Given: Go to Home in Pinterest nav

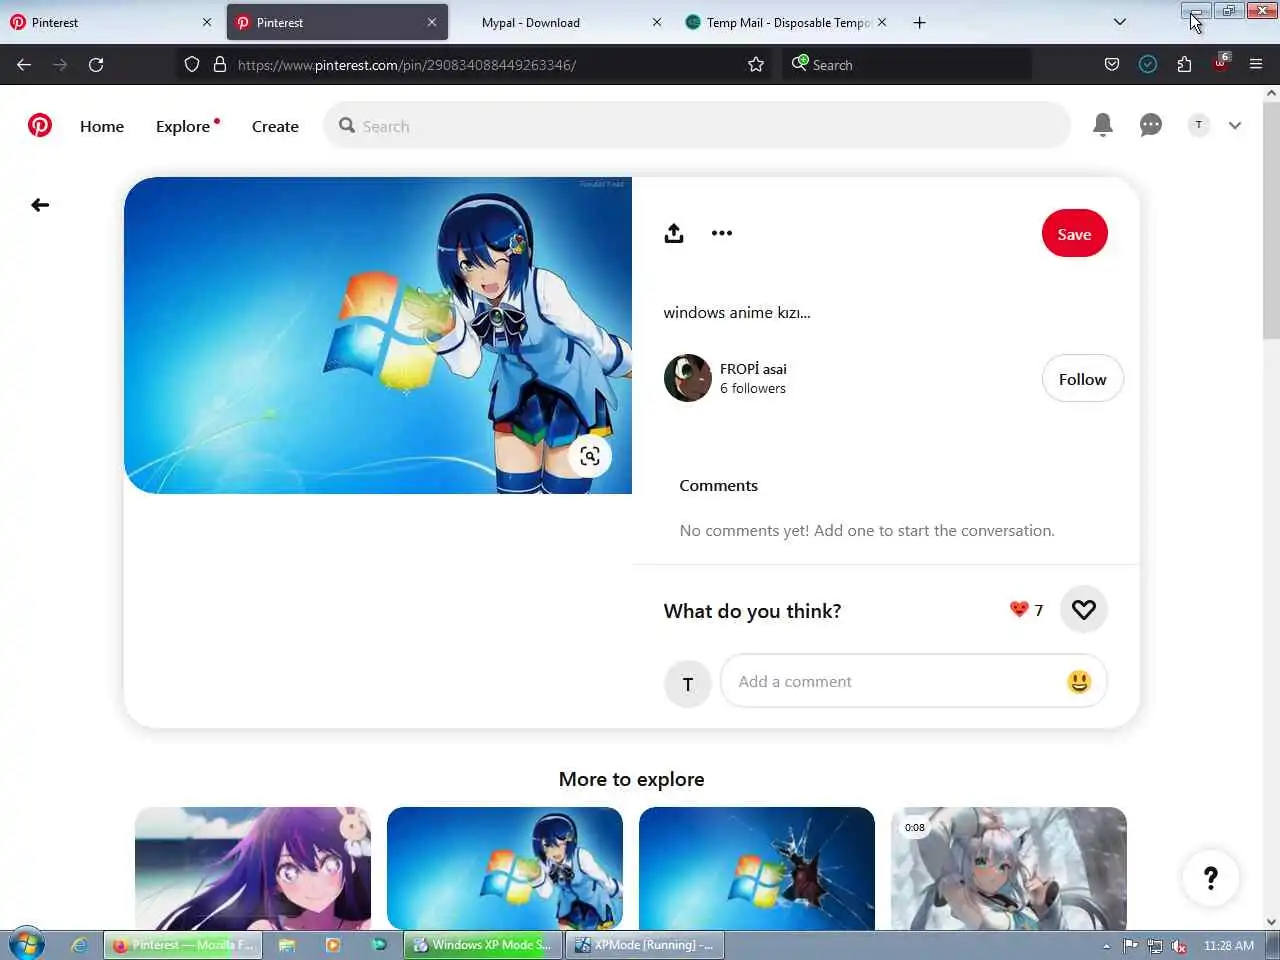Looking at the screenshot, I should pyautogui.click(x=102, y=126).
